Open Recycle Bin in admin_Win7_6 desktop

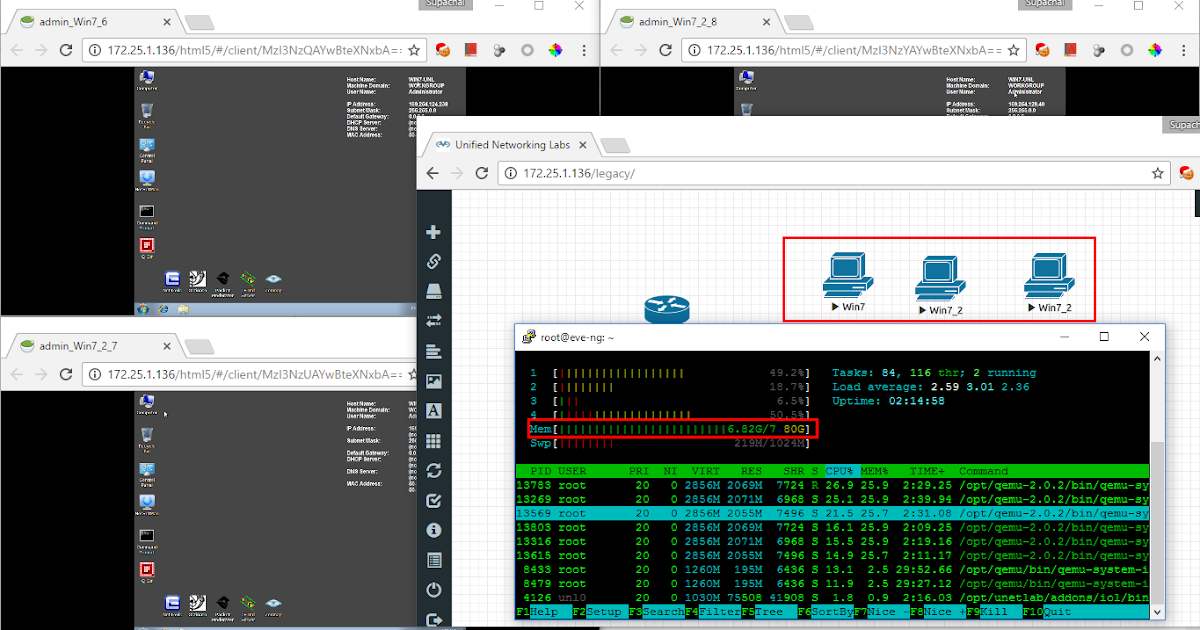pos(147,115)
